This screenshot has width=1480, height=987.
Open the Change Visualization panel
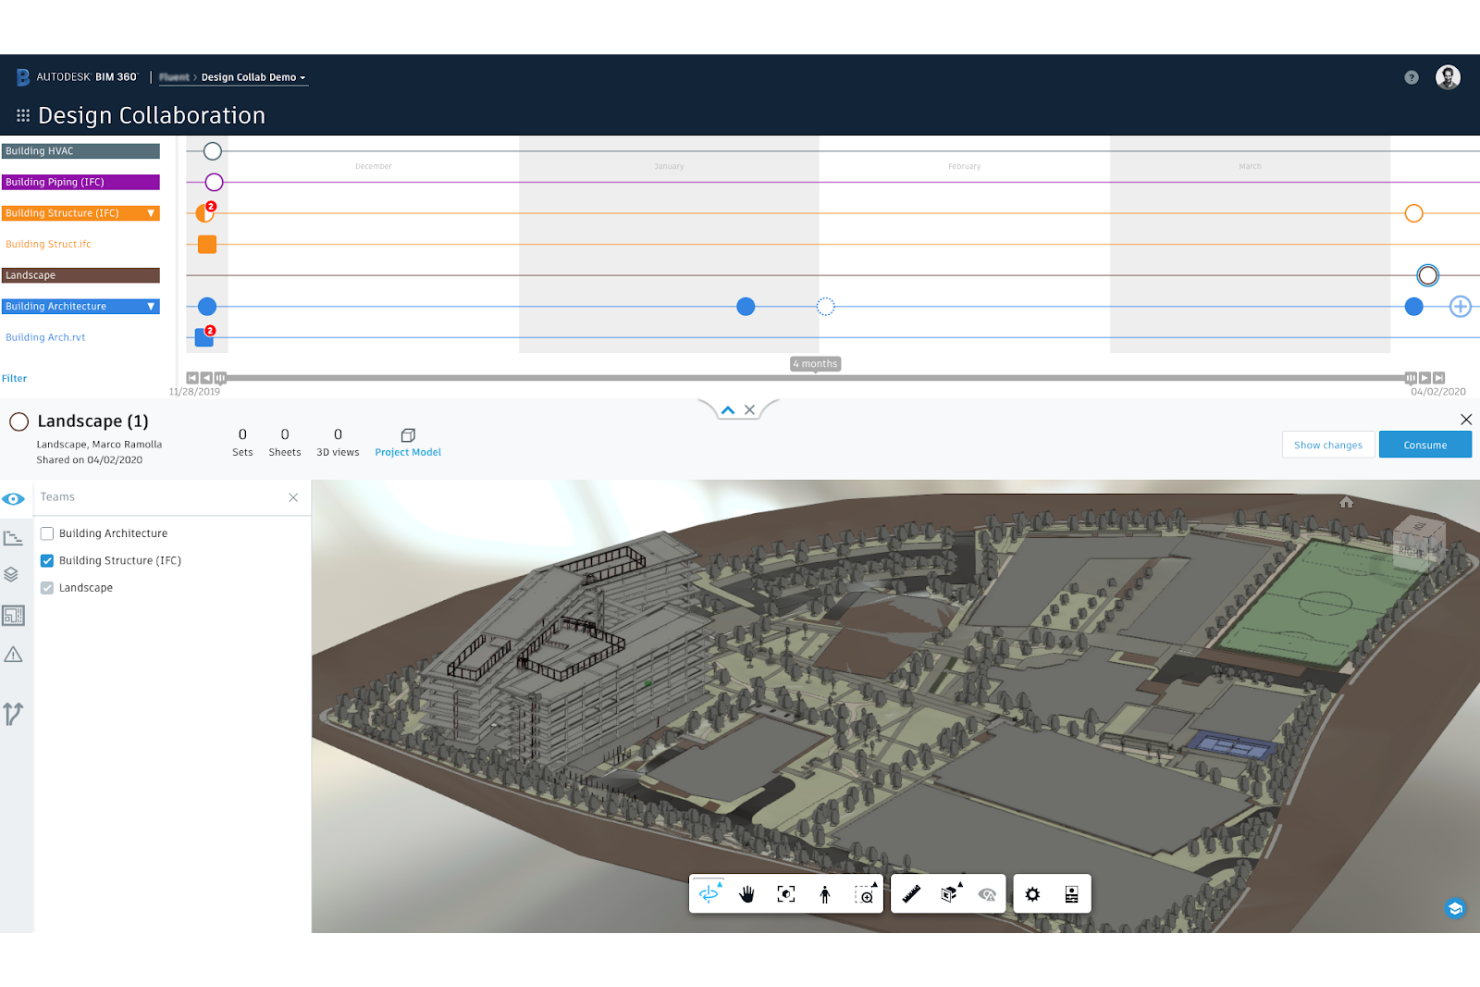14,714
